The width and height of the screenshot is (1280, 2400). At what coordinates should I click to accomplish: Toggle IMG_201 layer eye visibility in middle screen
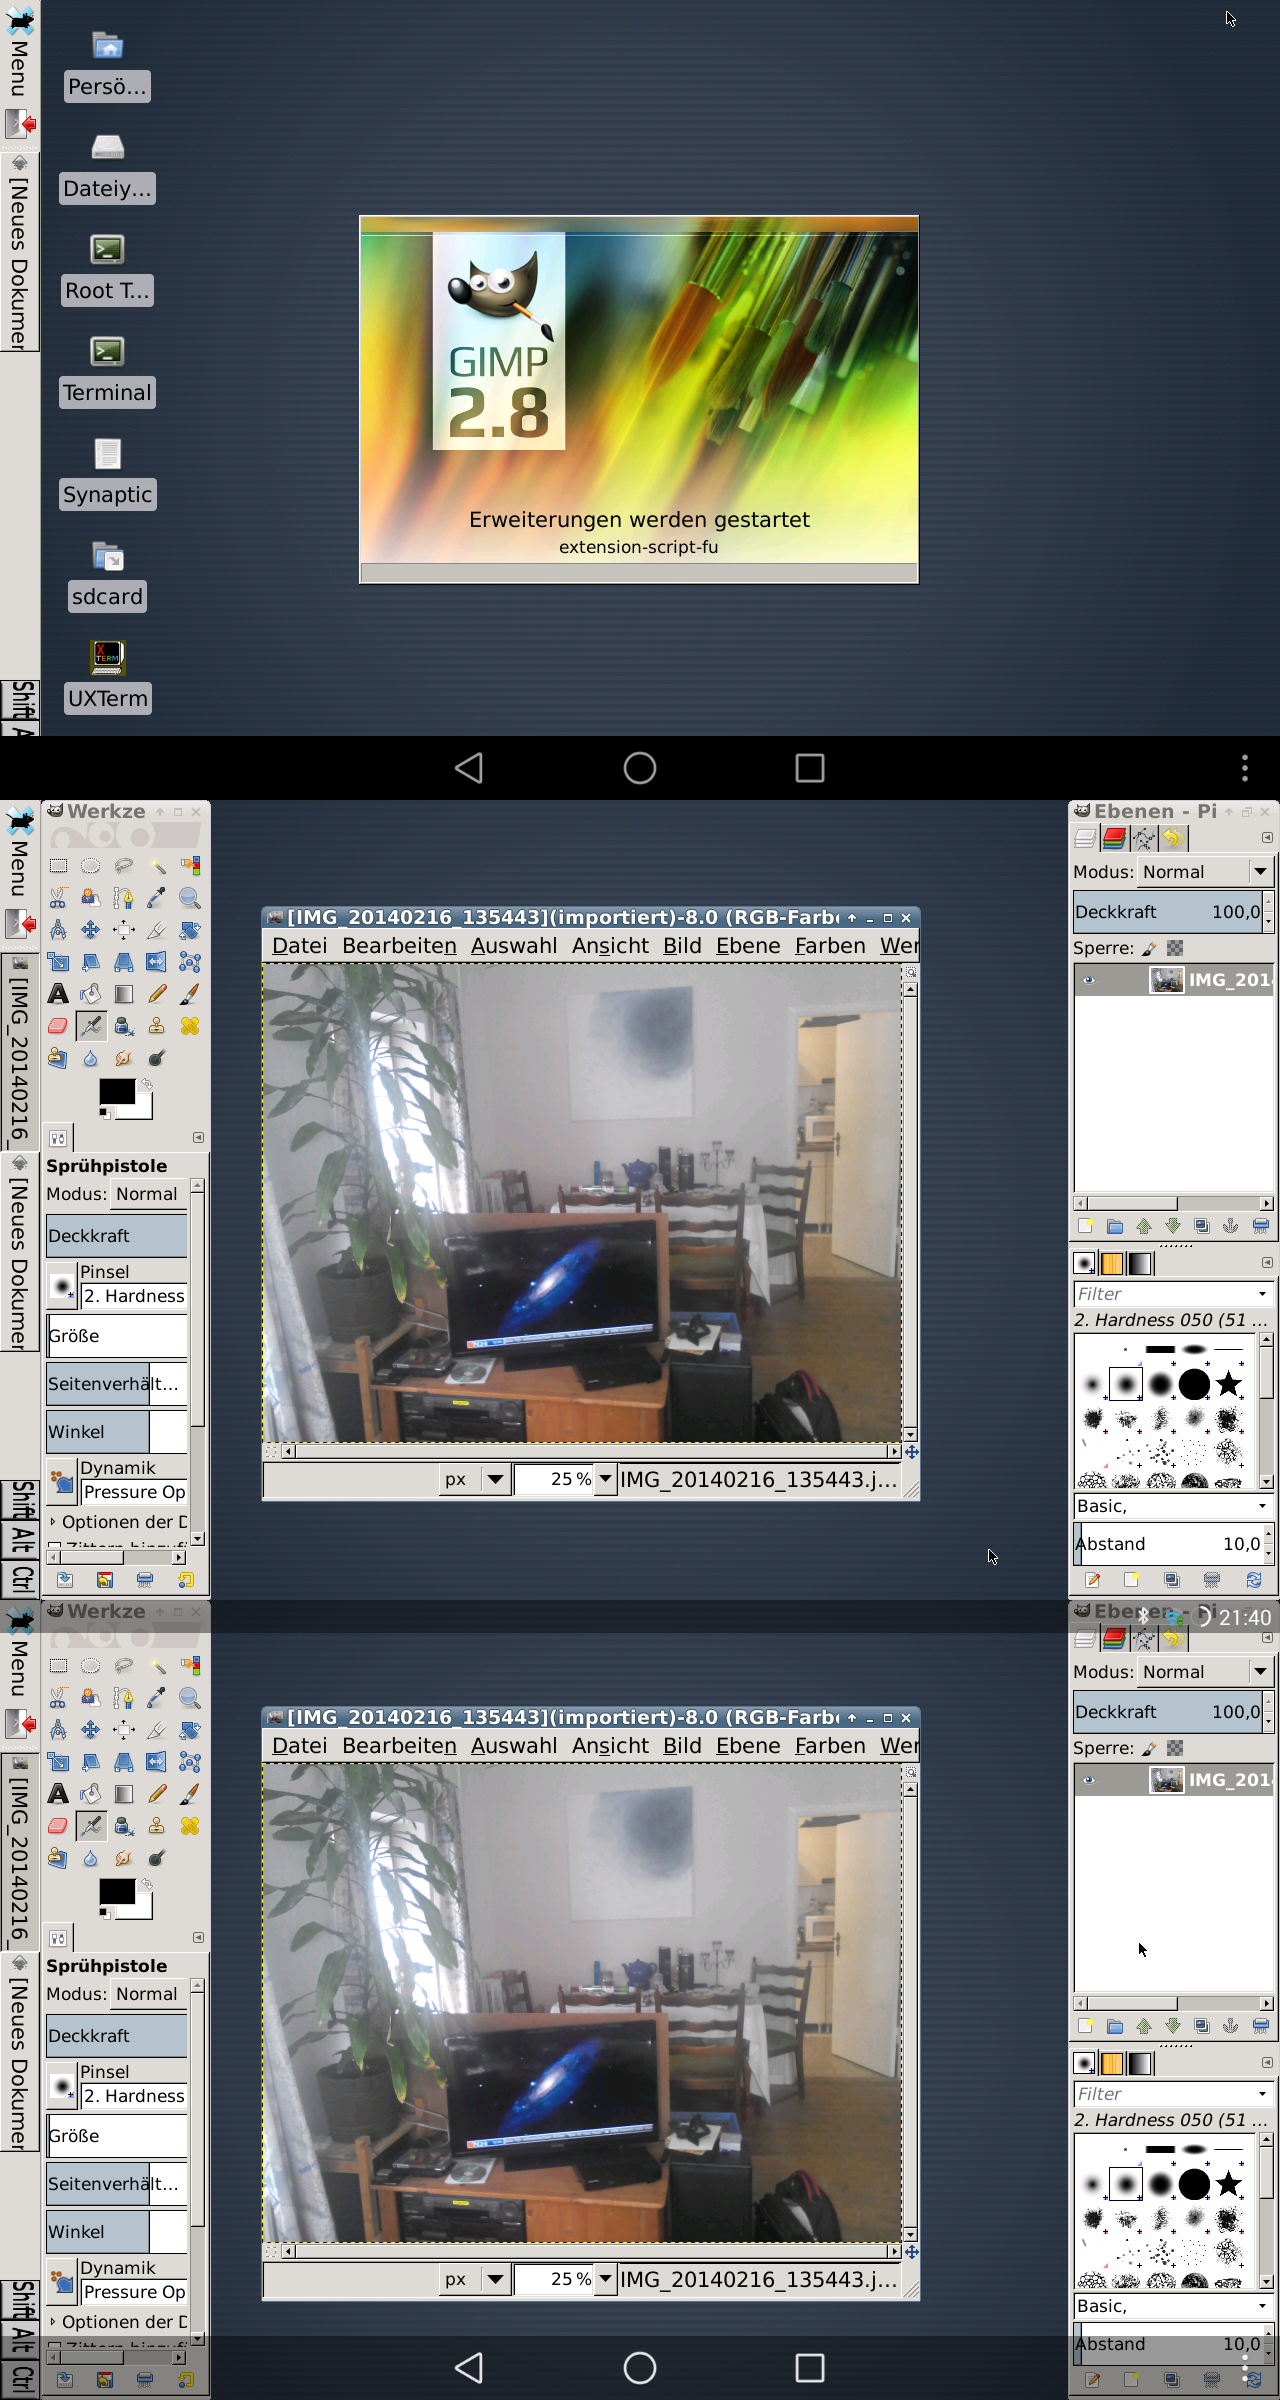(x=1089, y=980)
